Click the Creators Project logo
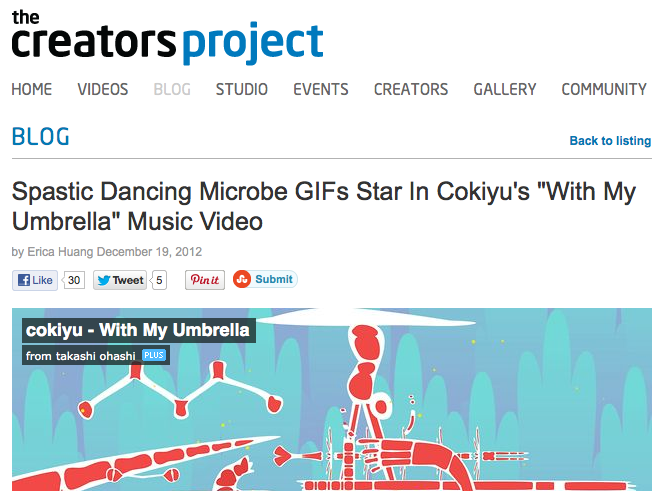The image size is (656, 491). (x=167, y=38)
